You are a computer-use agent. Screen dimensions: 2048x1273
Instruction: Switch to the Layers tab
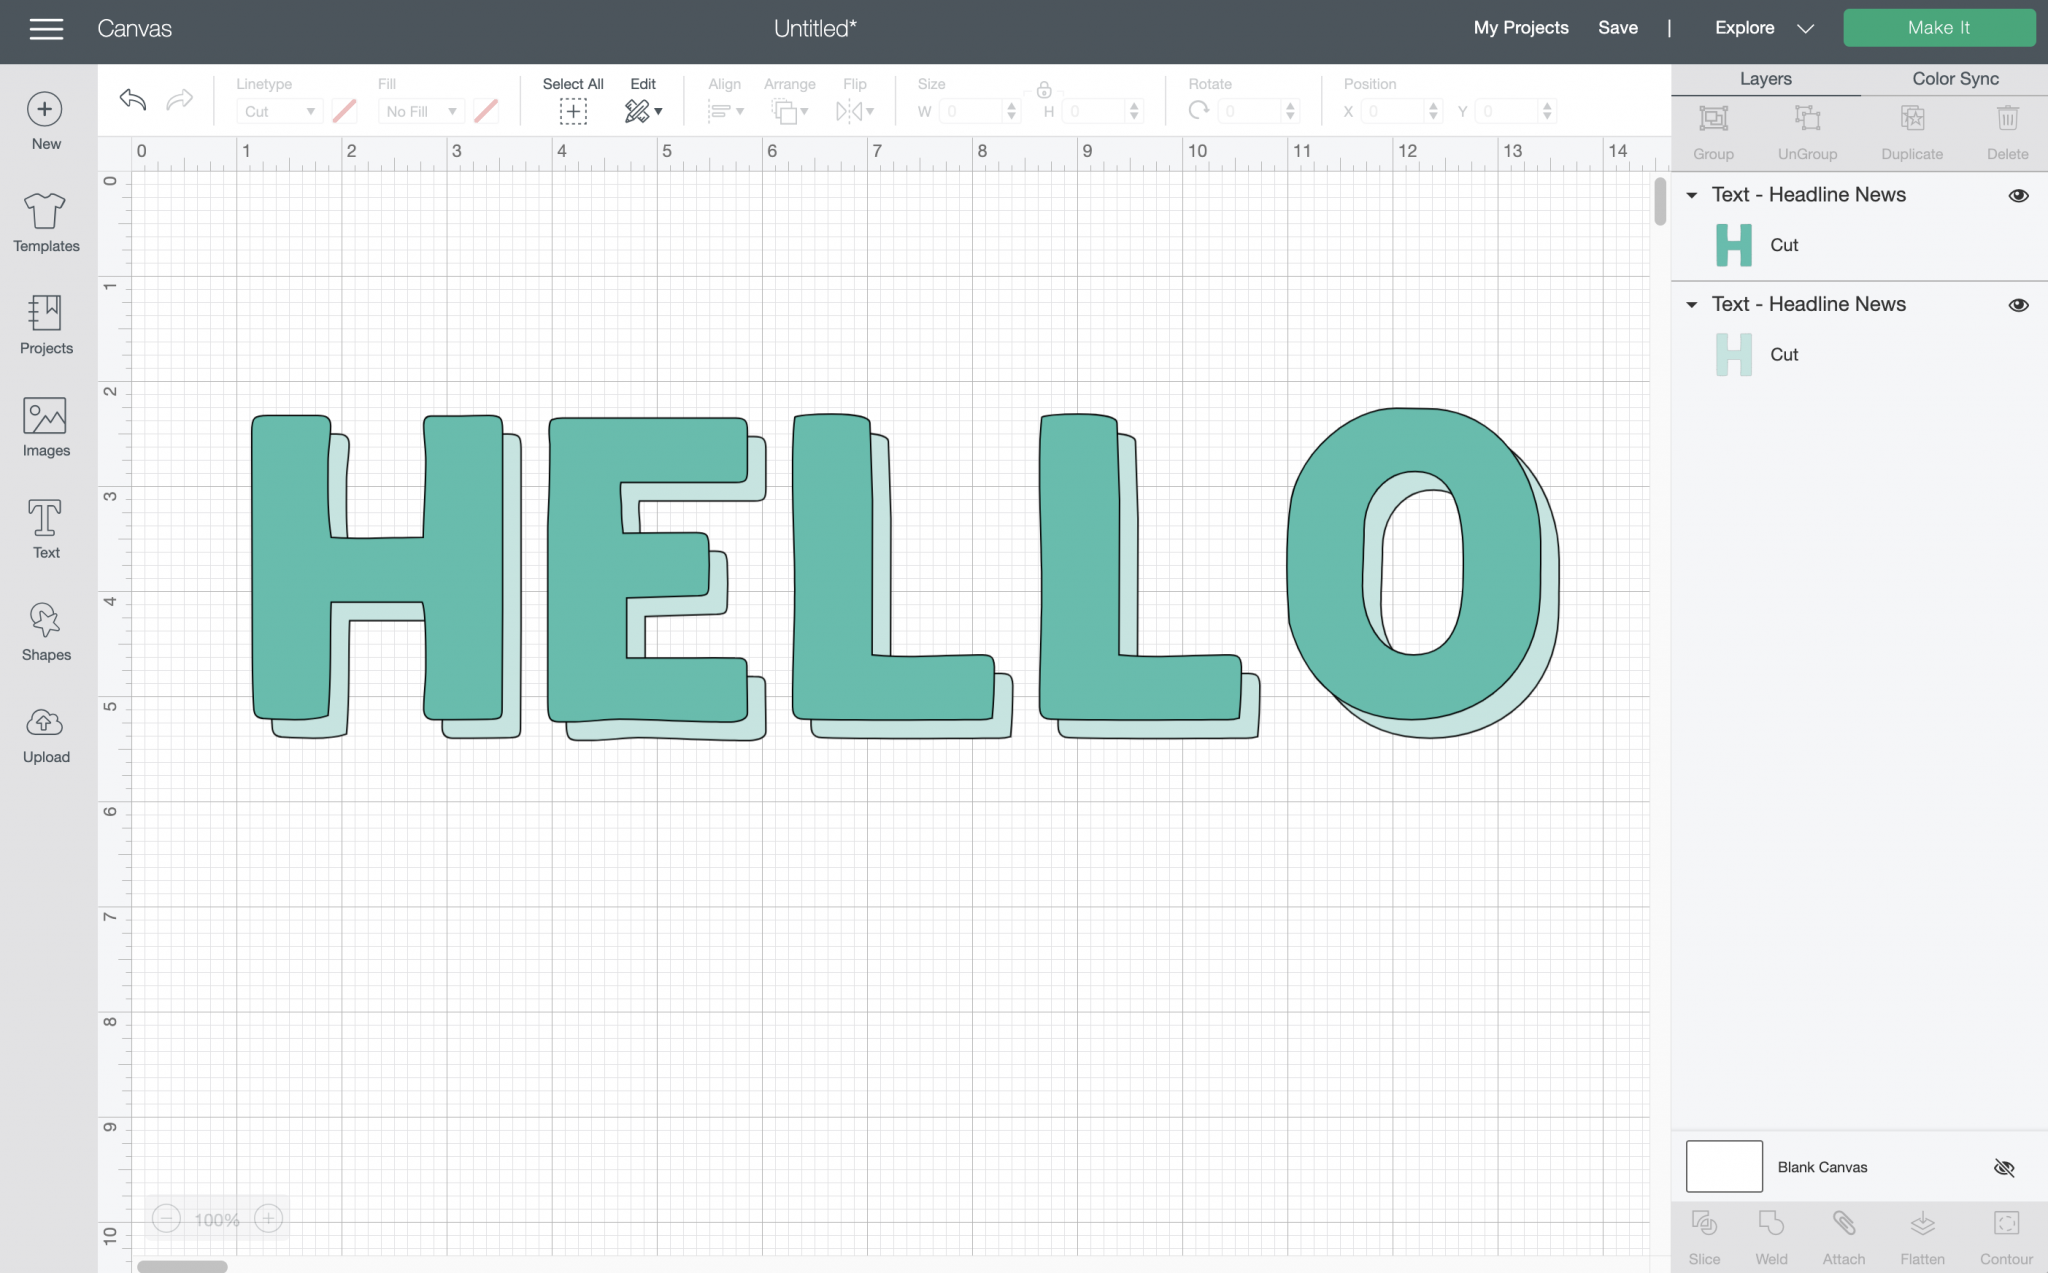(1765, 79)
